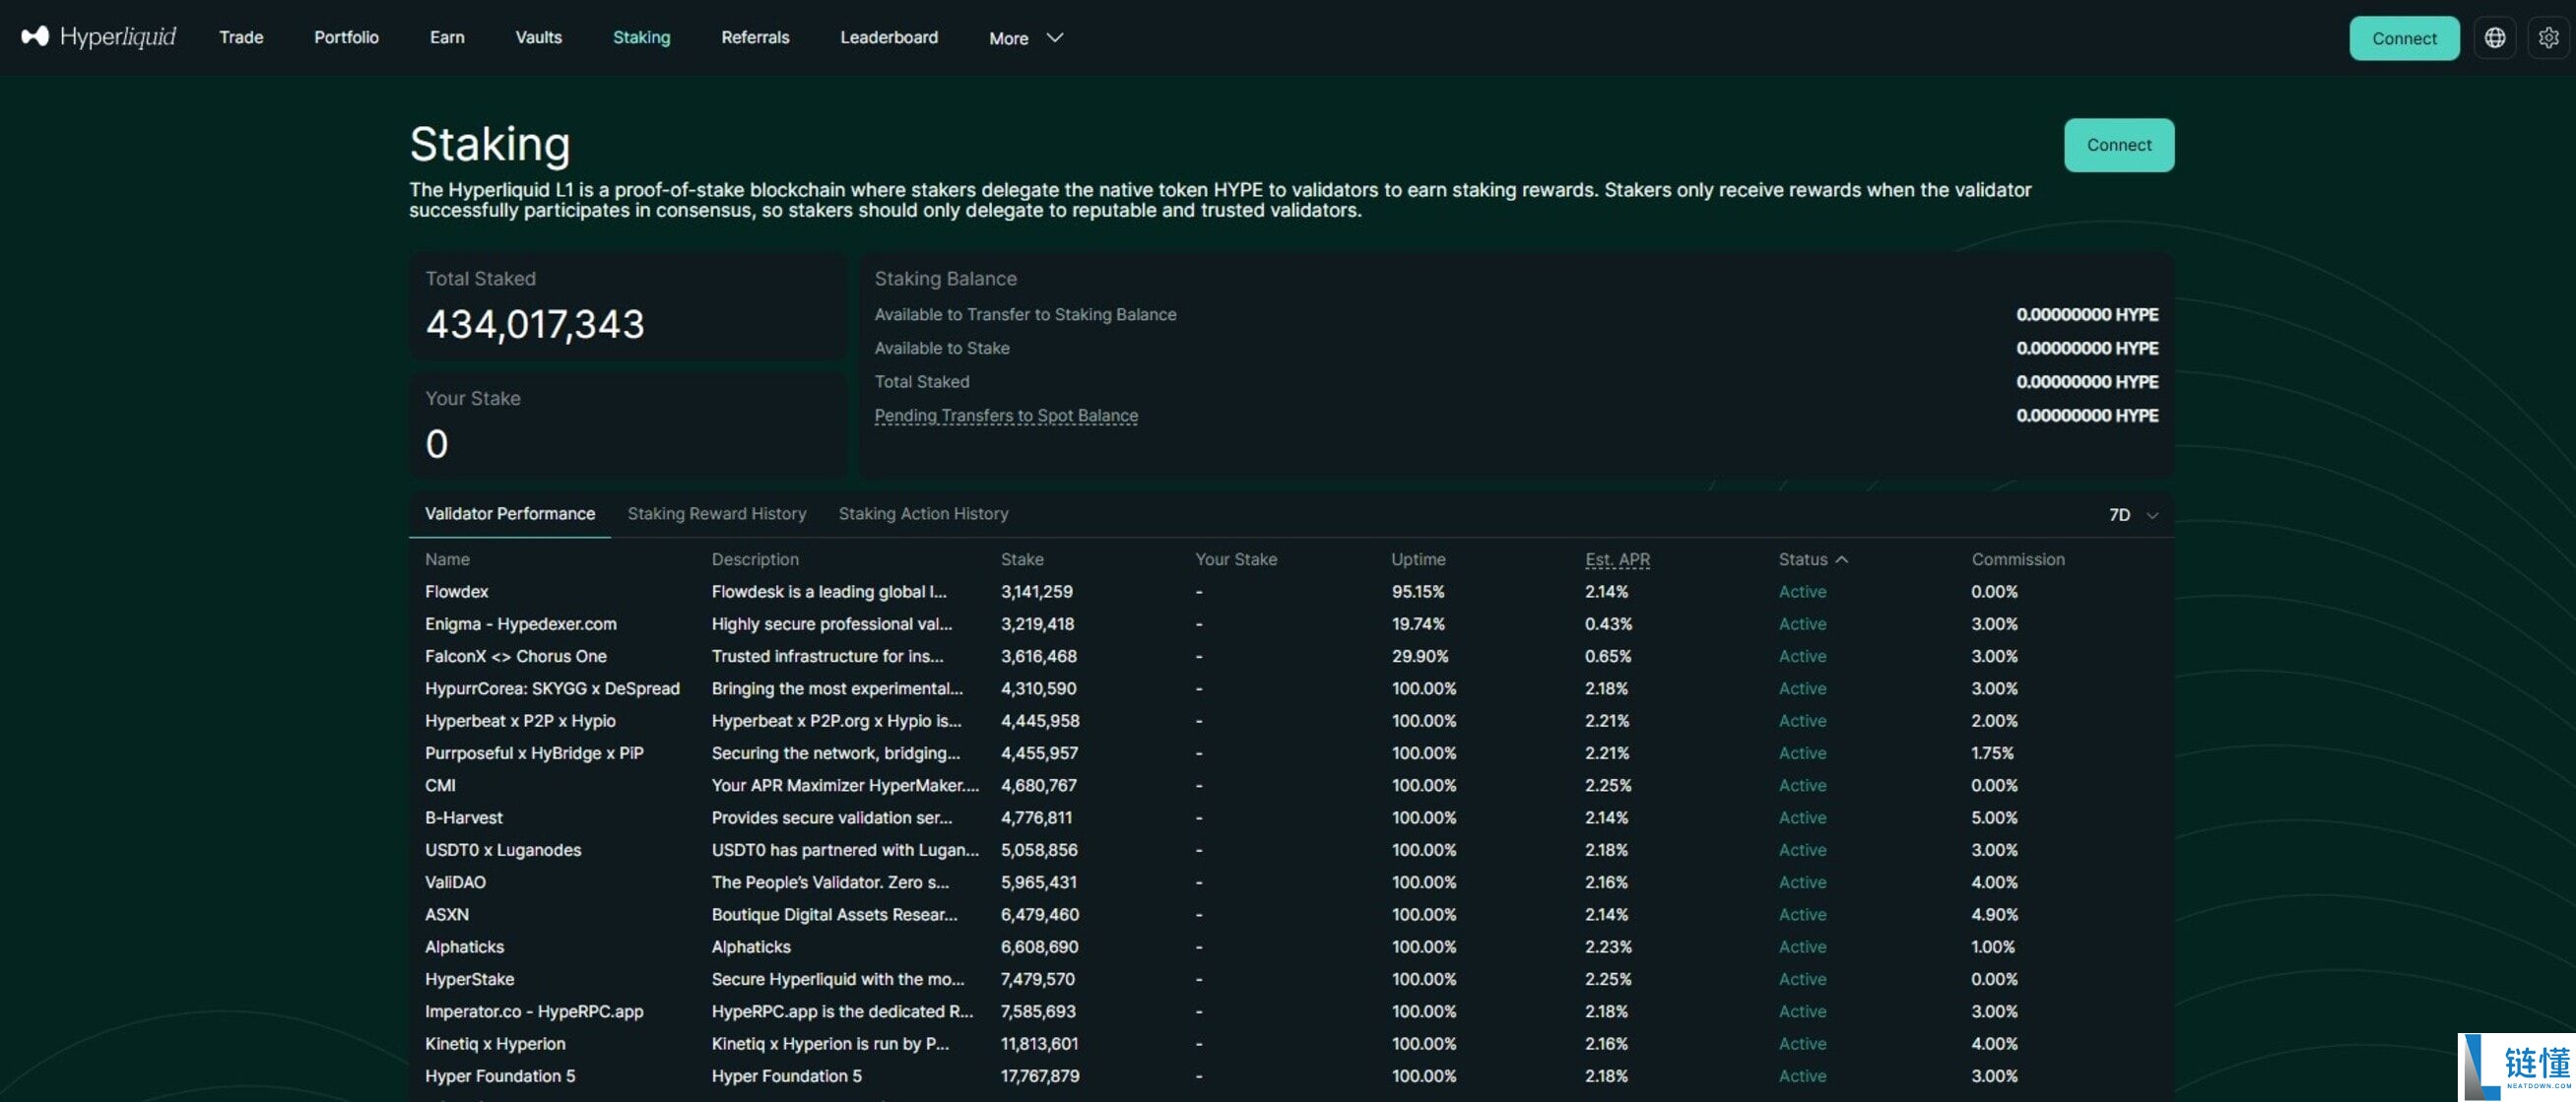Choose HypurrCorea: SKYGG x DeSpread validator
Screen dimensions: 2576x1102
point(552,688)
